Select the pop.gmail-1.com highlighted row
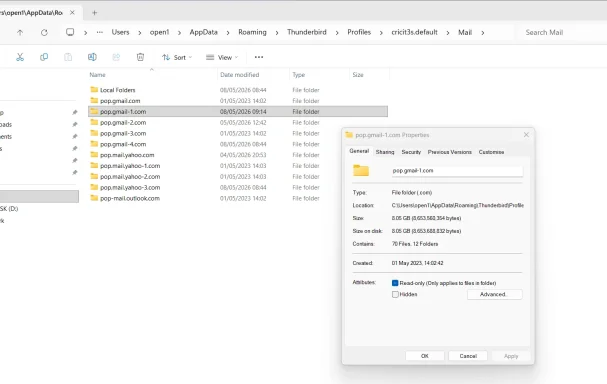 click(x=238, y=111)
